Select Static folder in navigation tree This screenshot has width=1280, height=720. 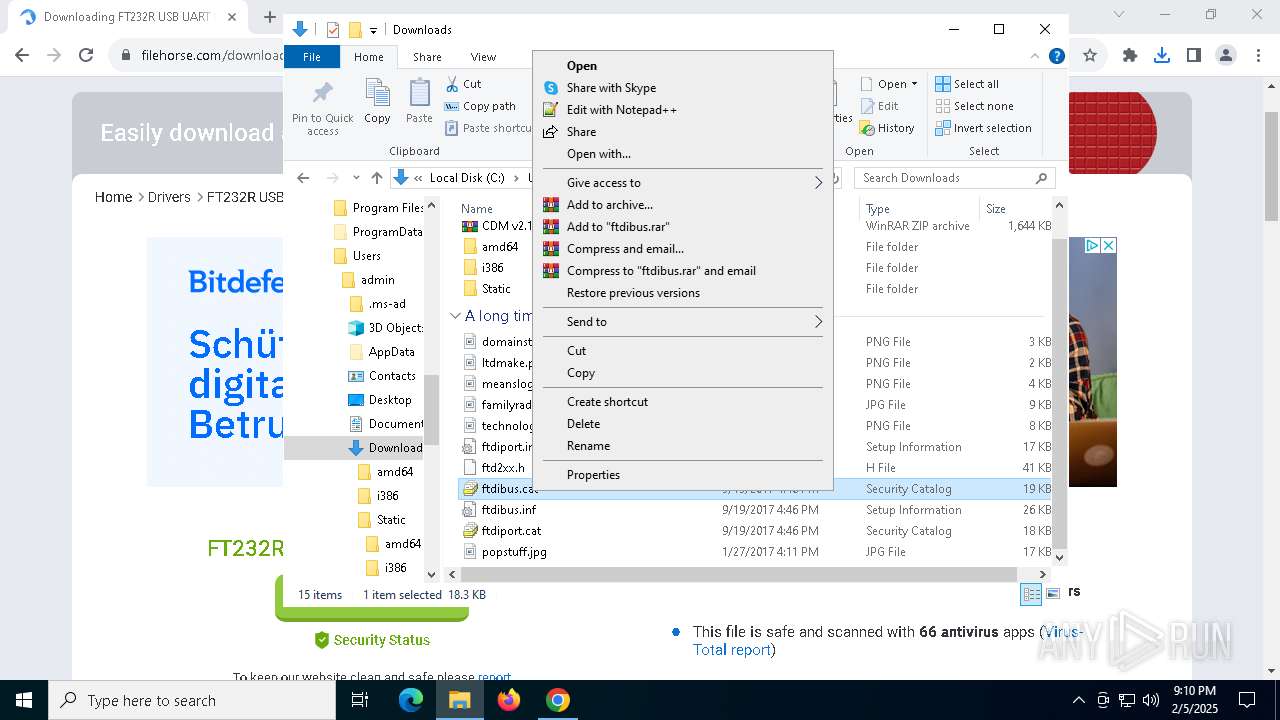(x=381, y=520)
